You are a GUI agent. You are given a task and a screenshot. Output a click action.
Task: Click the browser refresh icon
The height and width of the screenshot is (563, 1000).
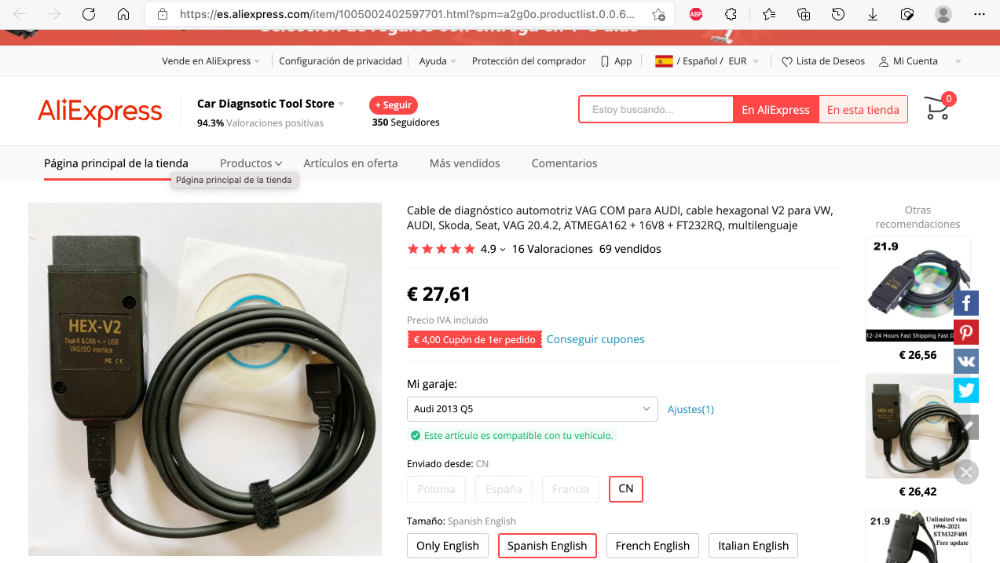click(89, 14)
